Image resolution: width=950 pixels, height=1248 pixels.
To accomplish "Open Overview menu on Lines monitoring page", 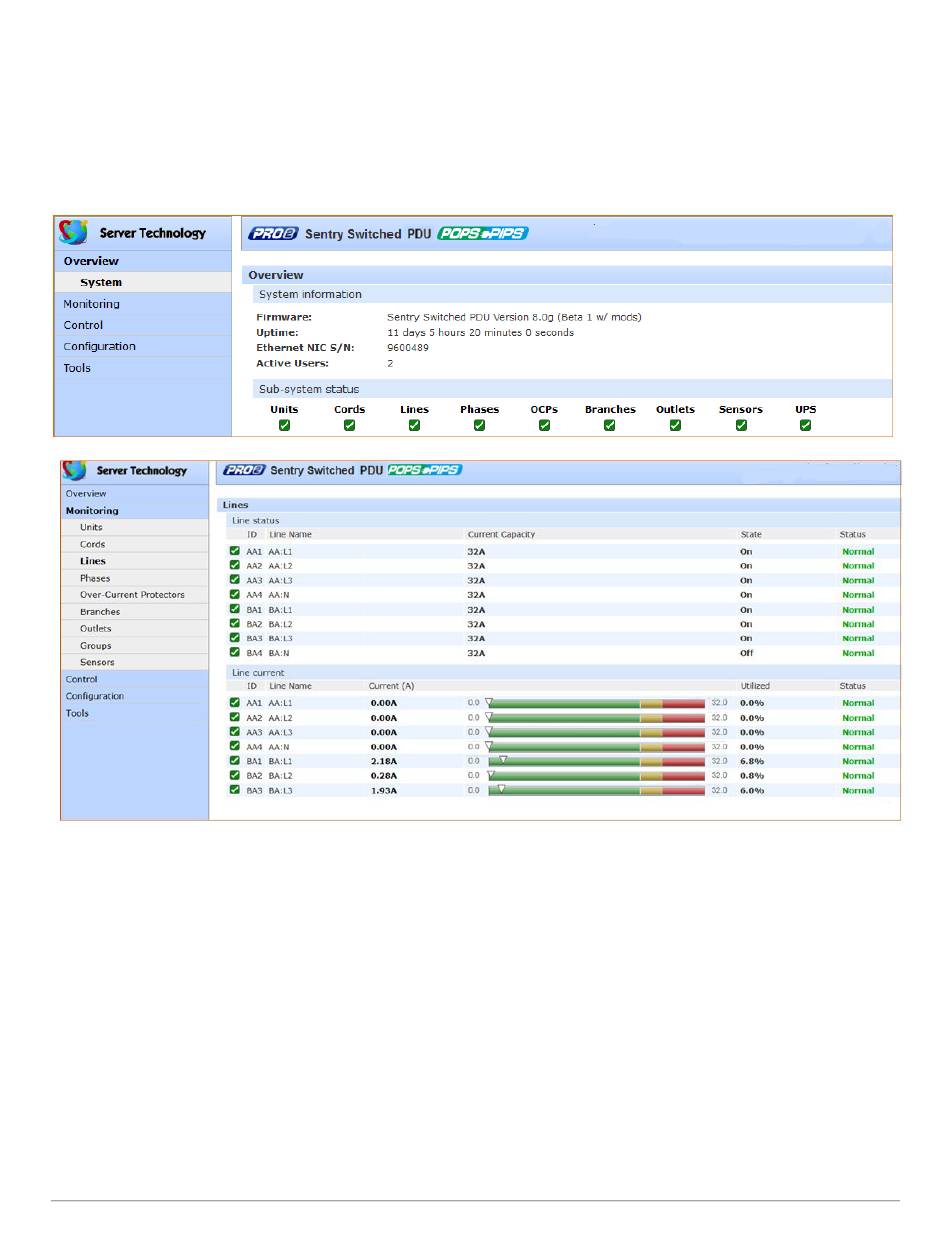I will (x=135, y=494).
